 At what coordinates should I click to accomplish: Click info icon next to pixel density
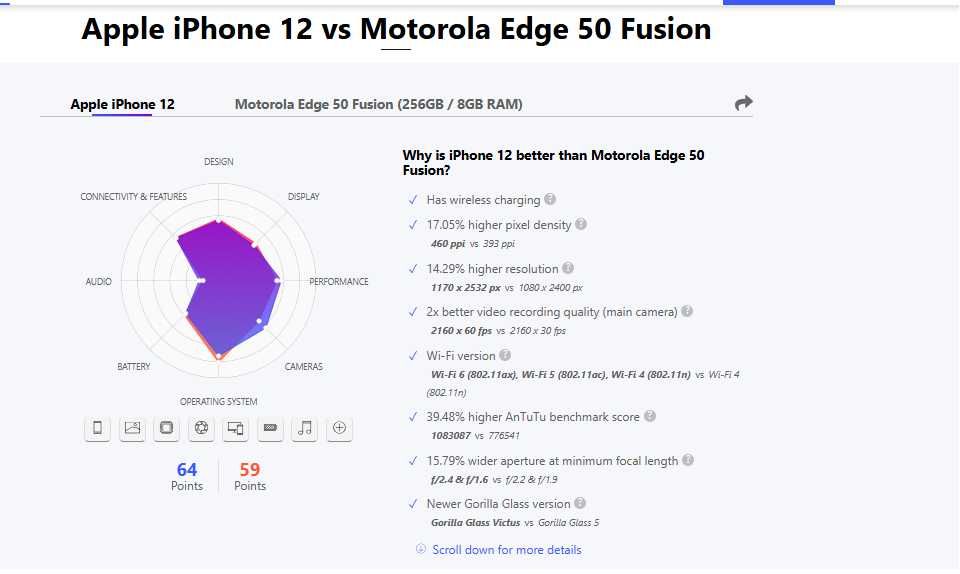[581, 225]
